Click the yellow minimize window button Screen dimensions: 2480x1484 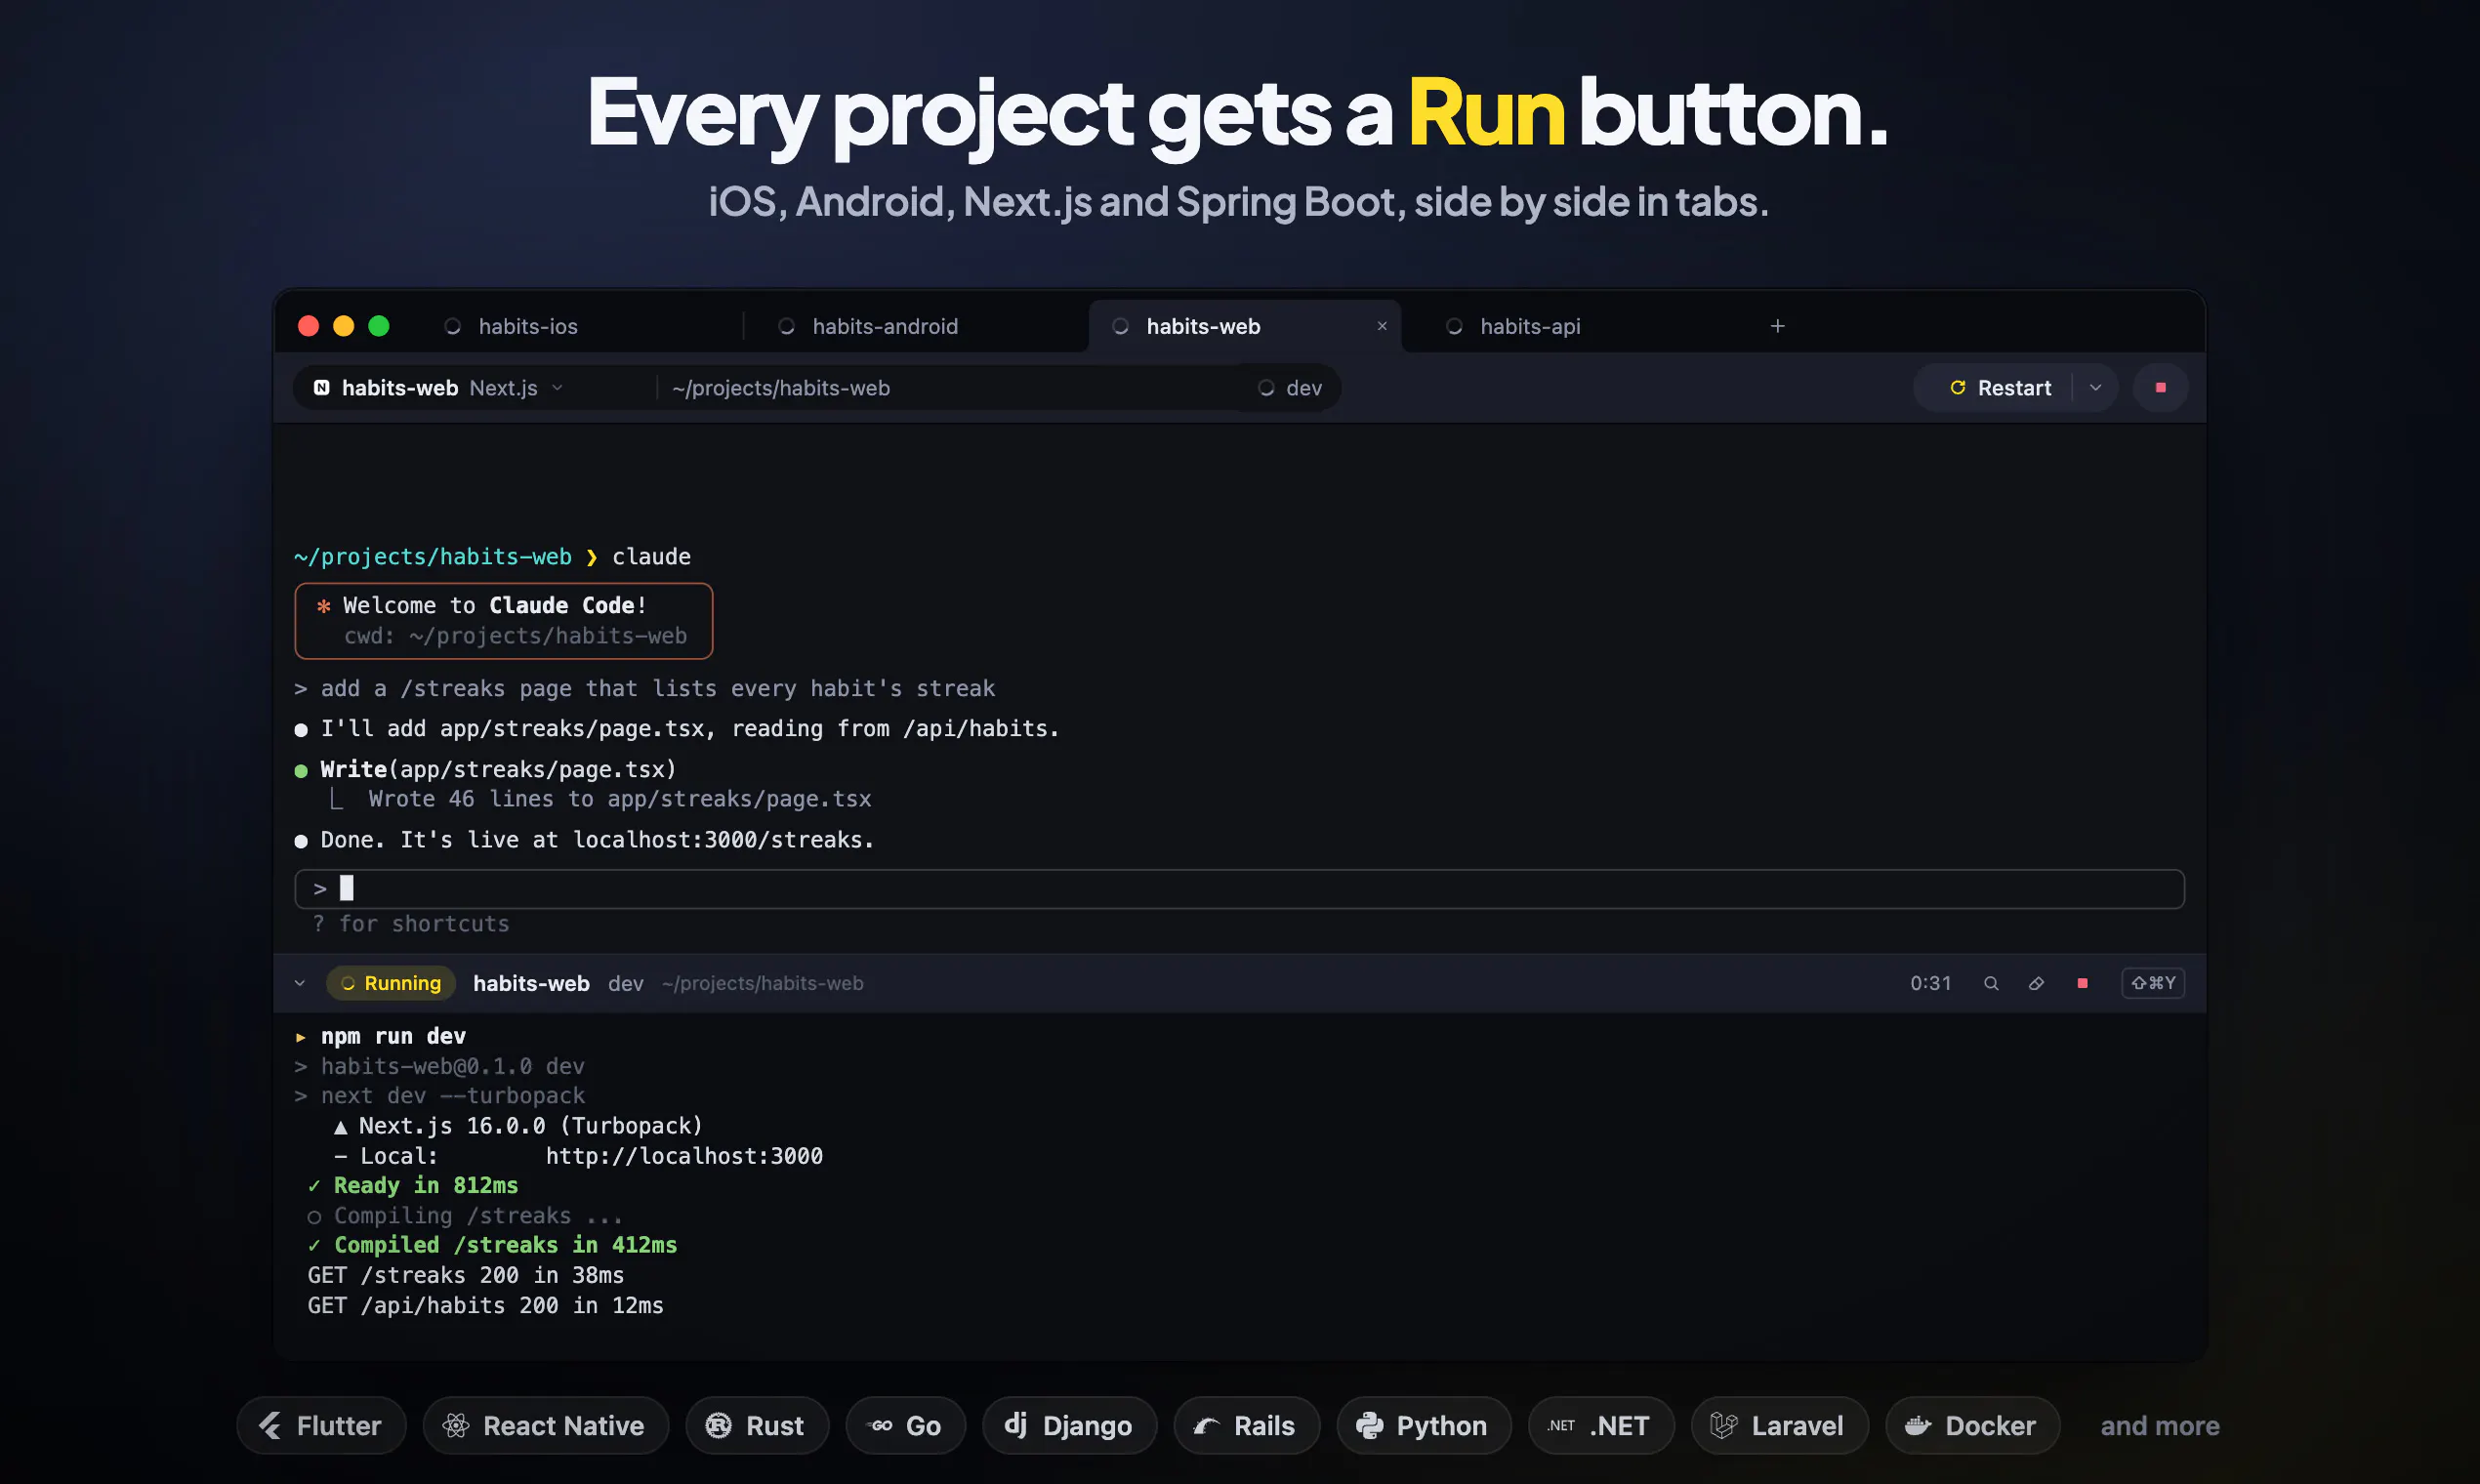(343, 326)
